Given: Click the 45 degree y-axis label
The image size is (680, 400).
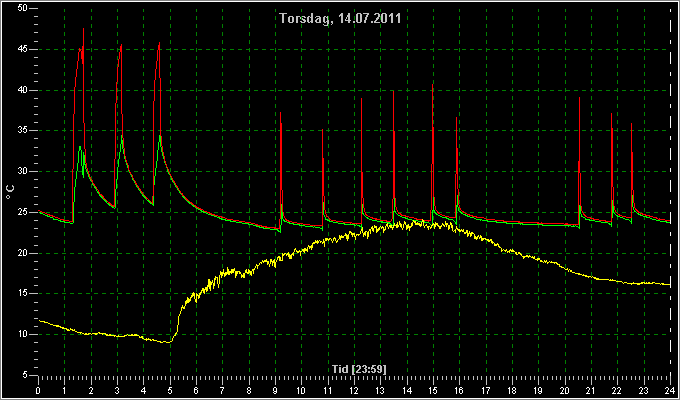Looking at the screenshot, I should pyautogui.click(x=23, y=49).
